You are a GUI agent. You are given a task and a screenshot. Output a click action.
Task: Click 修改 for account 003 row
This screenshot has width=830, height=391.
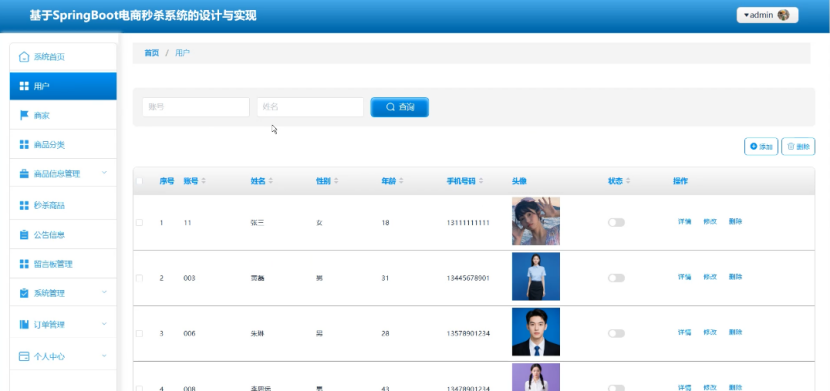[x=710, y=277]
